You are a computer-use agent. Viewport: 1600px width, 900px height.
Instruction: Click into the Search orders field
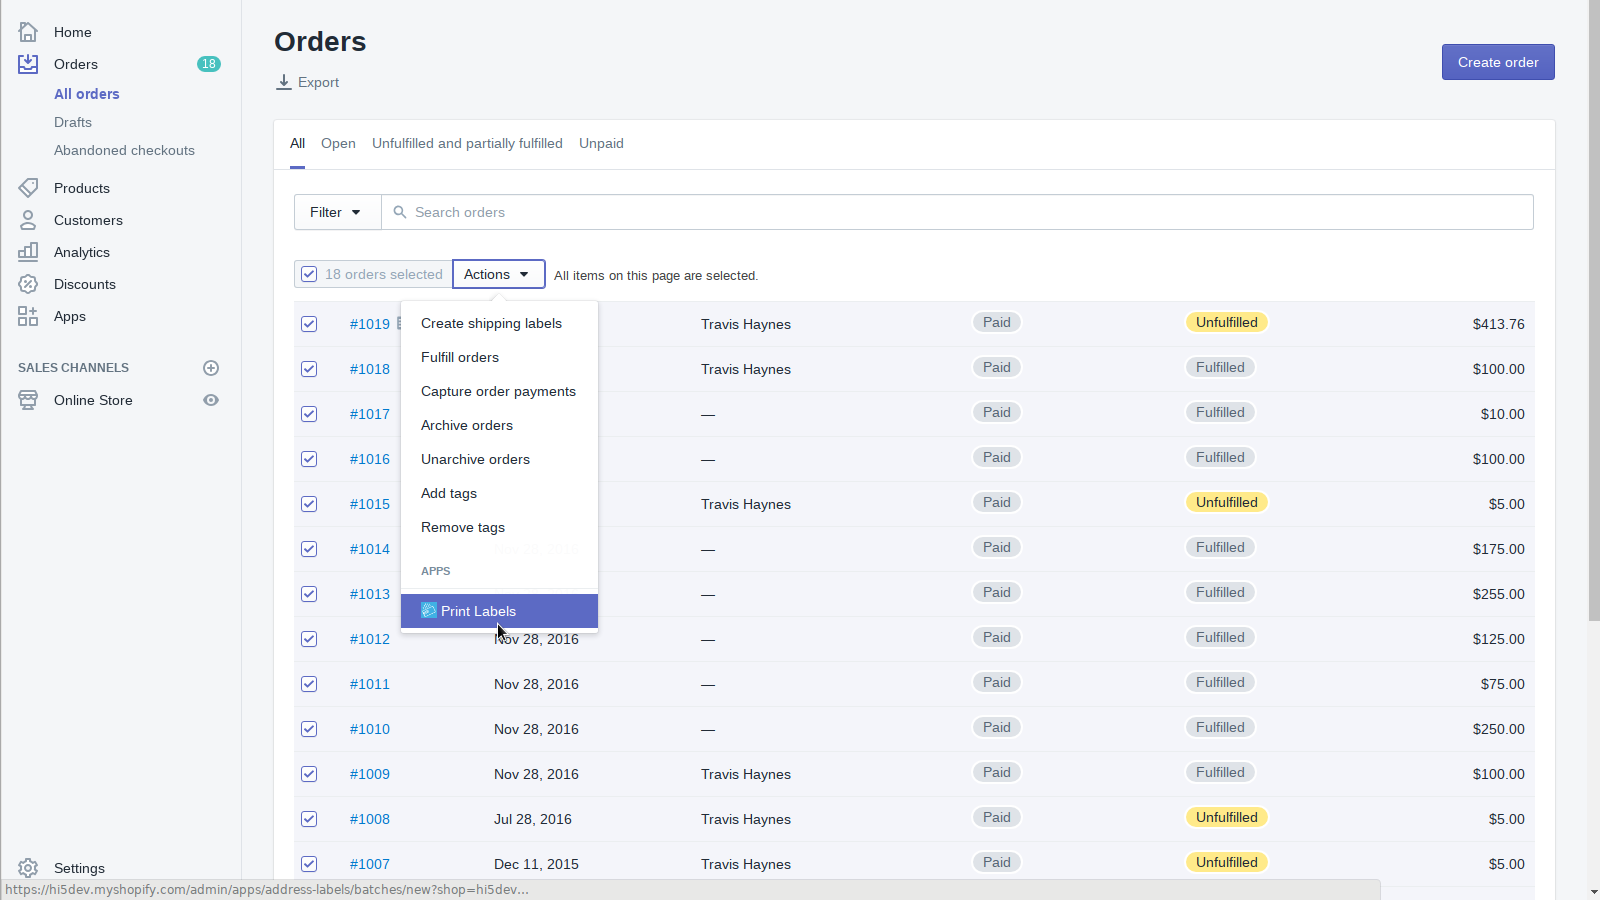pos(960,212)
